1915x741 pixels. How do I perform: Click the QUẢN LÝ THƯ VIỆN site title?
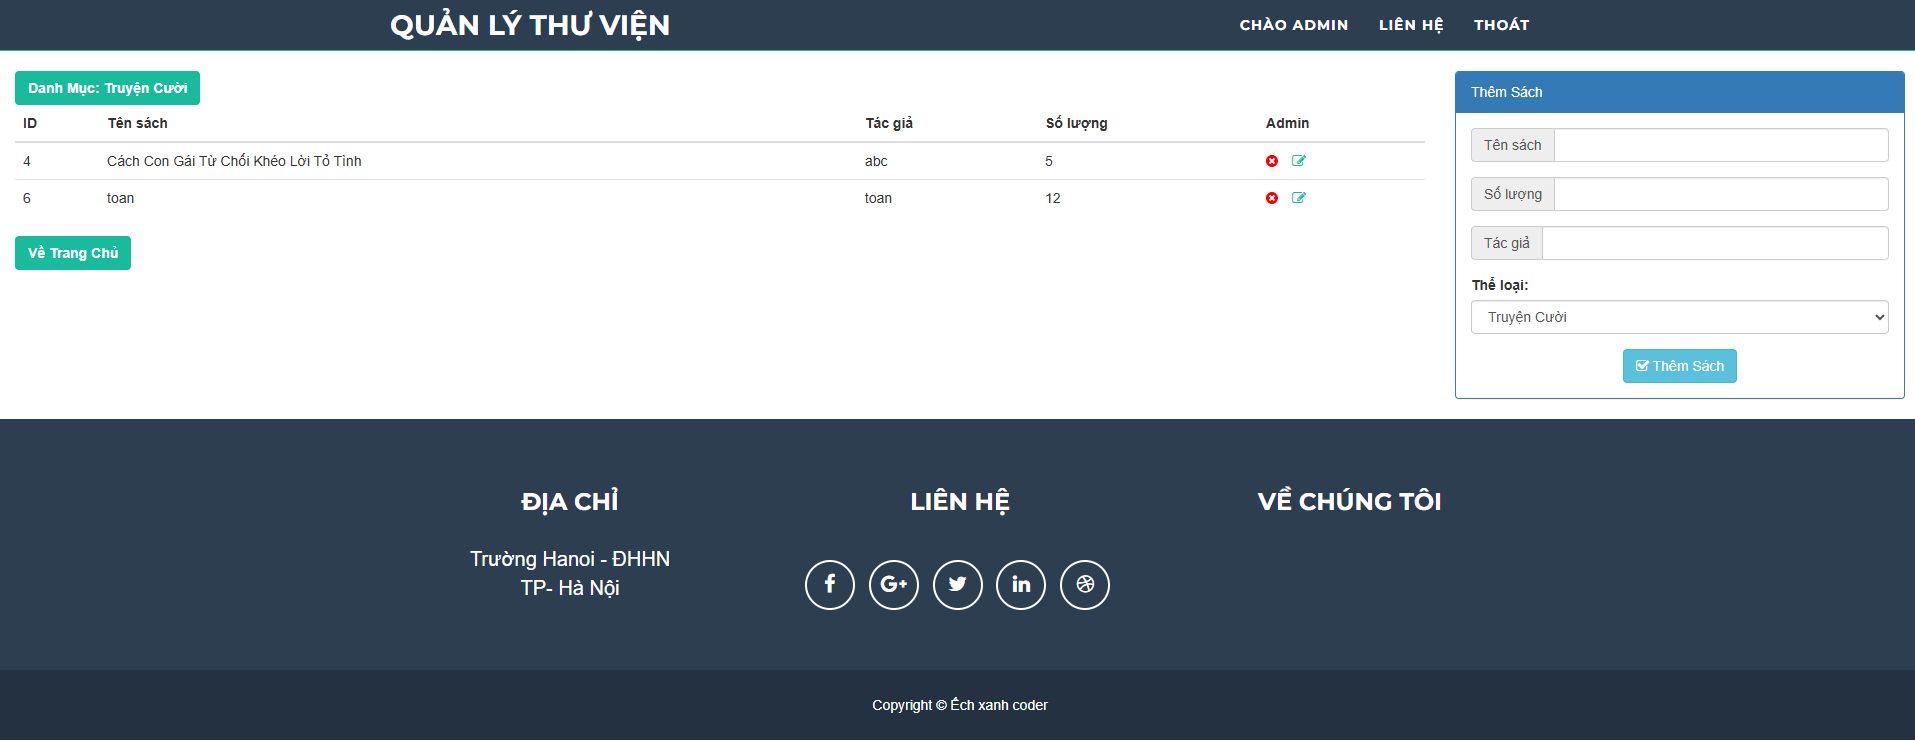coord(530,25)
